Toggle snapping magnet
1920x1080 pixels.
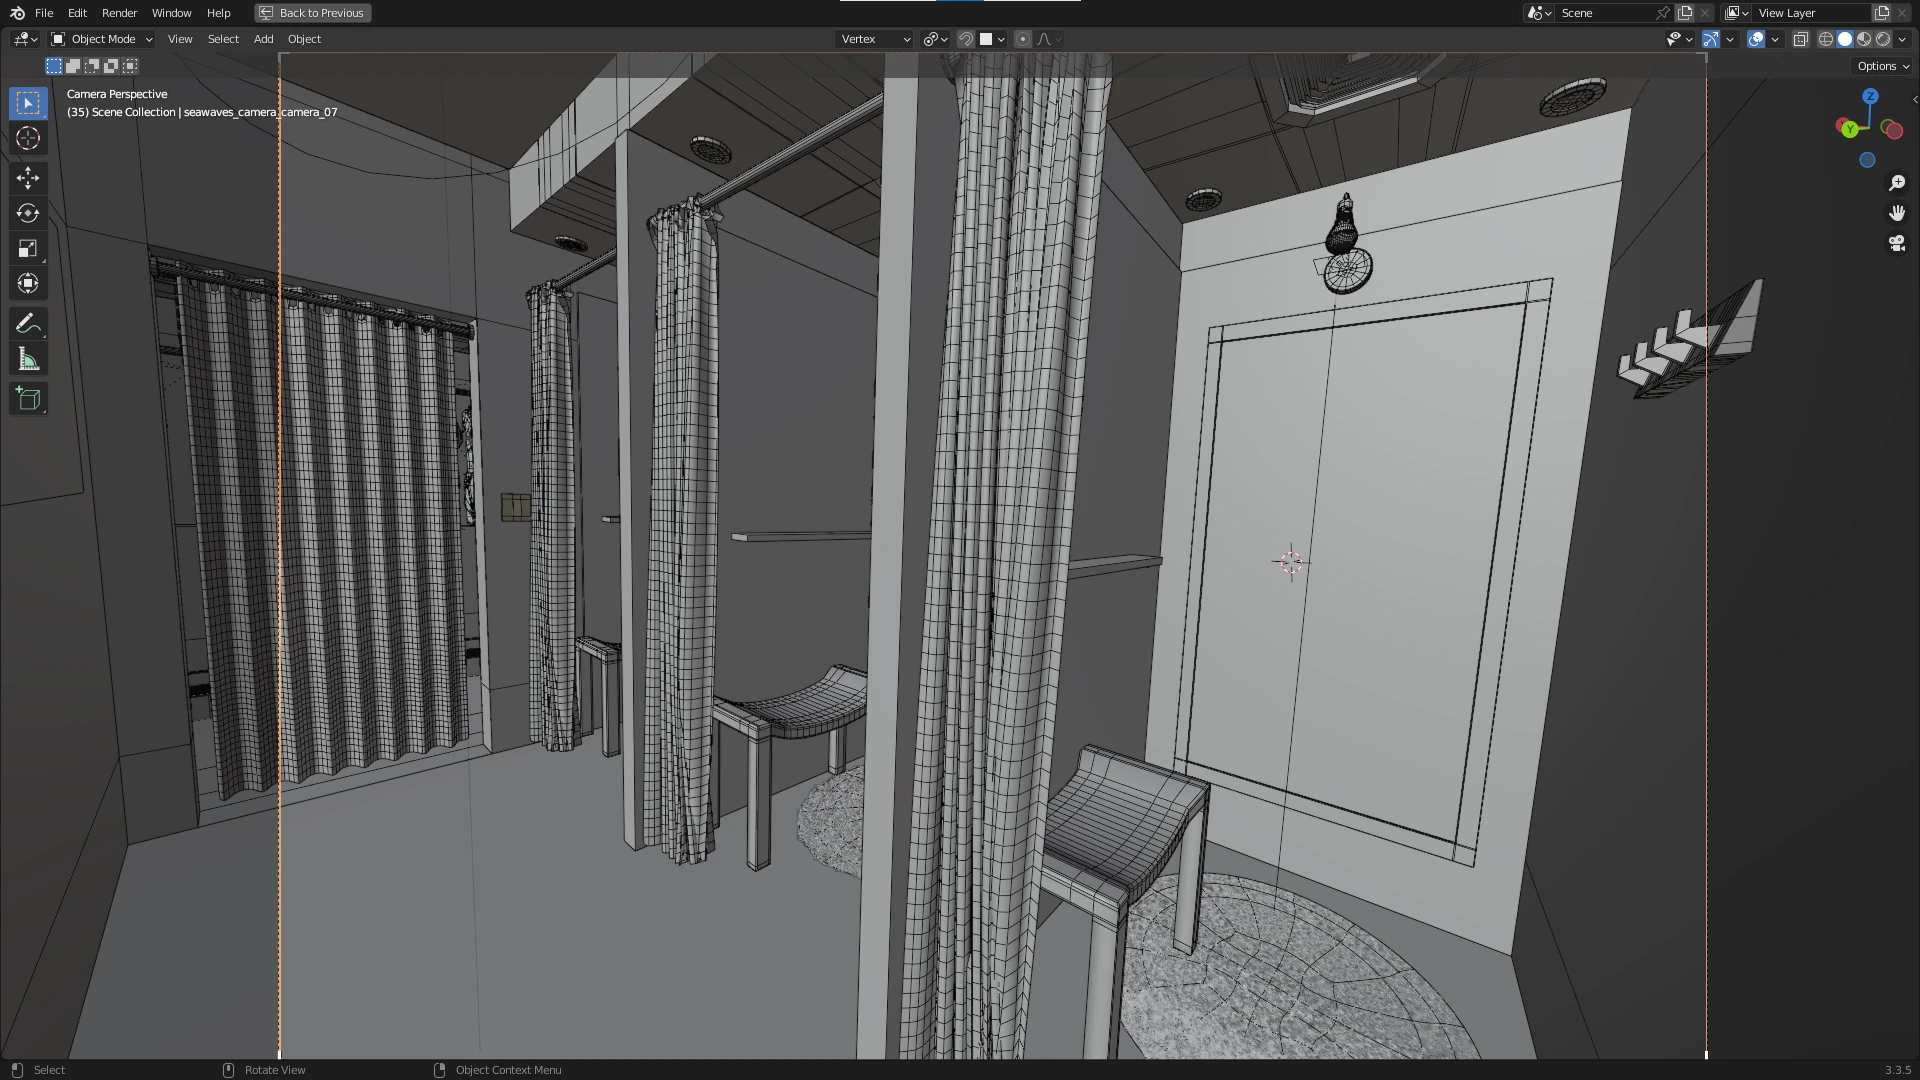(x=966, y=39)
